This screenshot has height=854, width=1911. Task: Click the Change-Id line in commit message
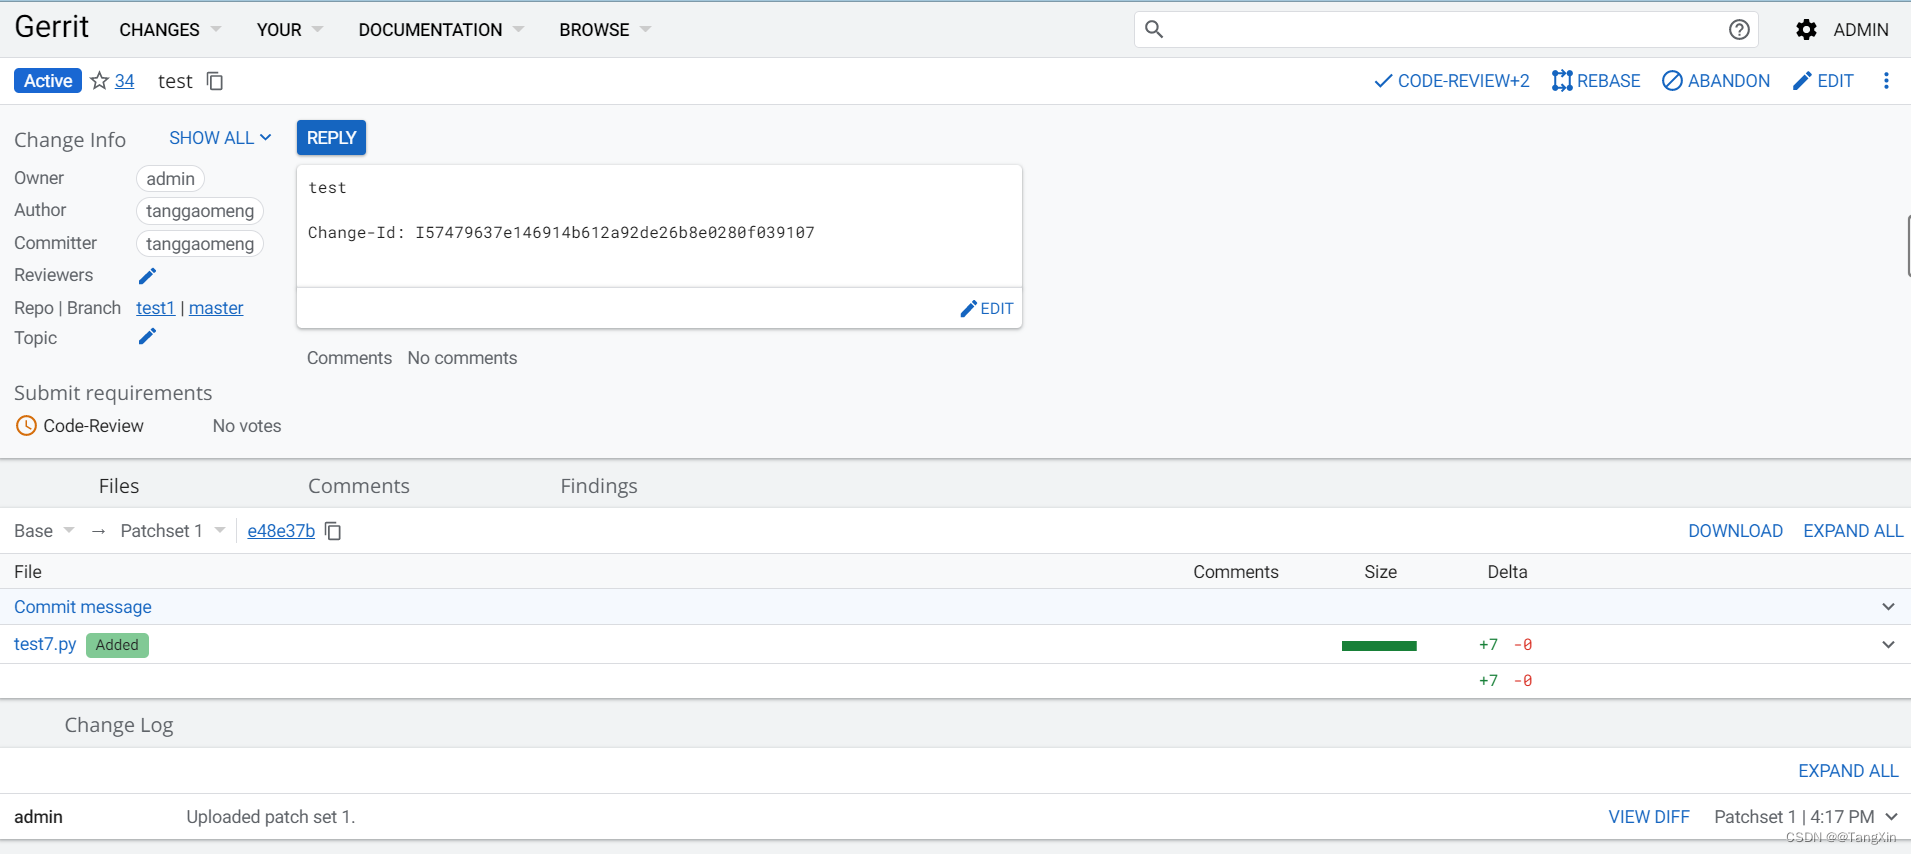click(x=561, y=233)
